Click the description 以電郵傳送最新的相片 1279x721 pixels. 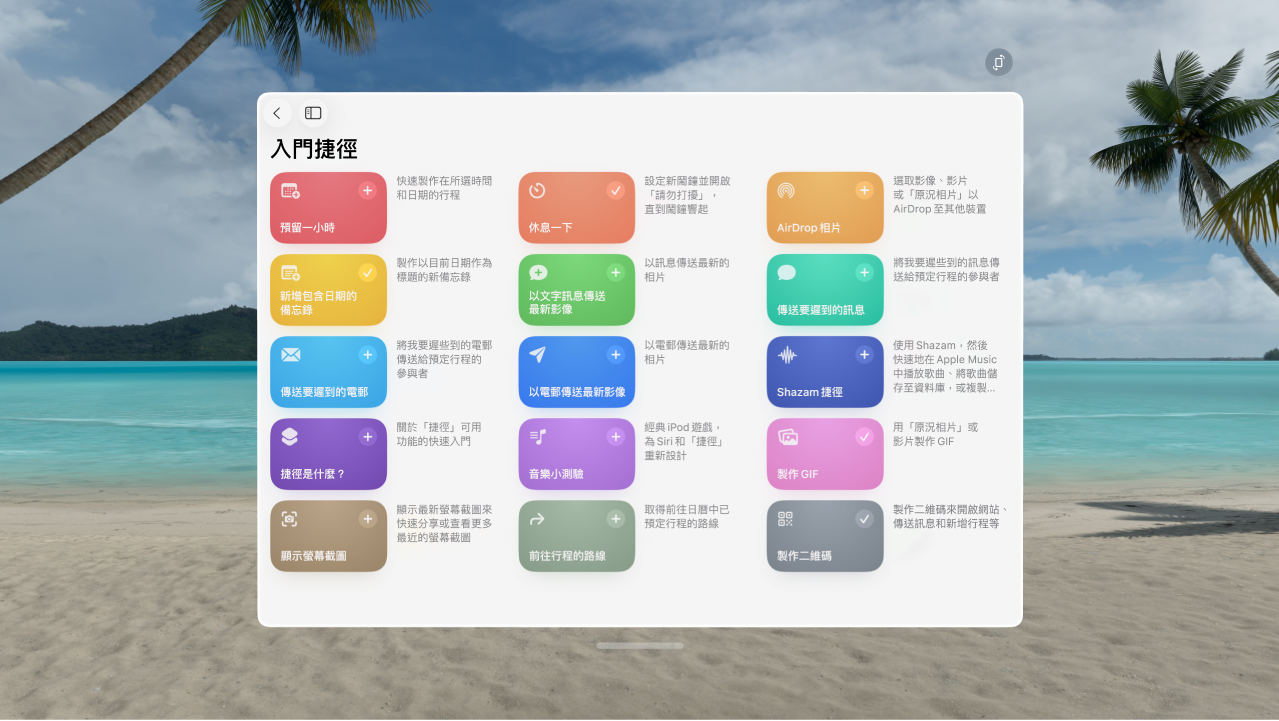(x=687, y=352)
